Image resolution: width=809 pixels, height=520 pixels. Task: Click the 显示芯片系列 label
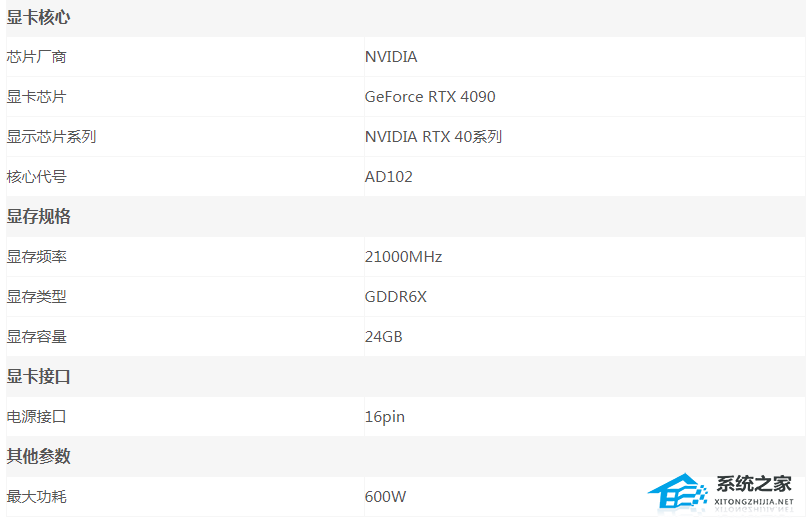tap(51, 137)
